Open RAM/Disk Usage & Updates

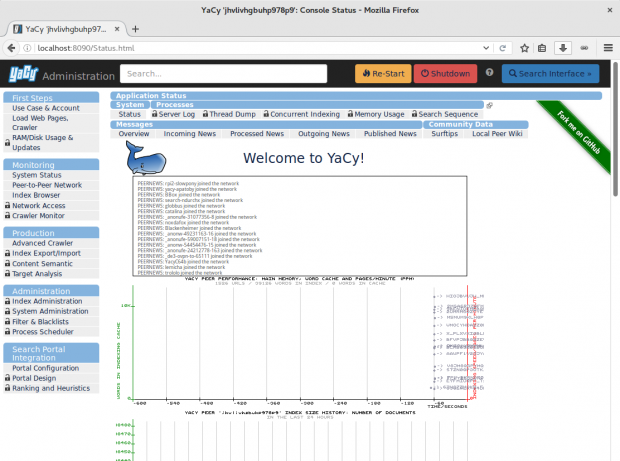43,142
